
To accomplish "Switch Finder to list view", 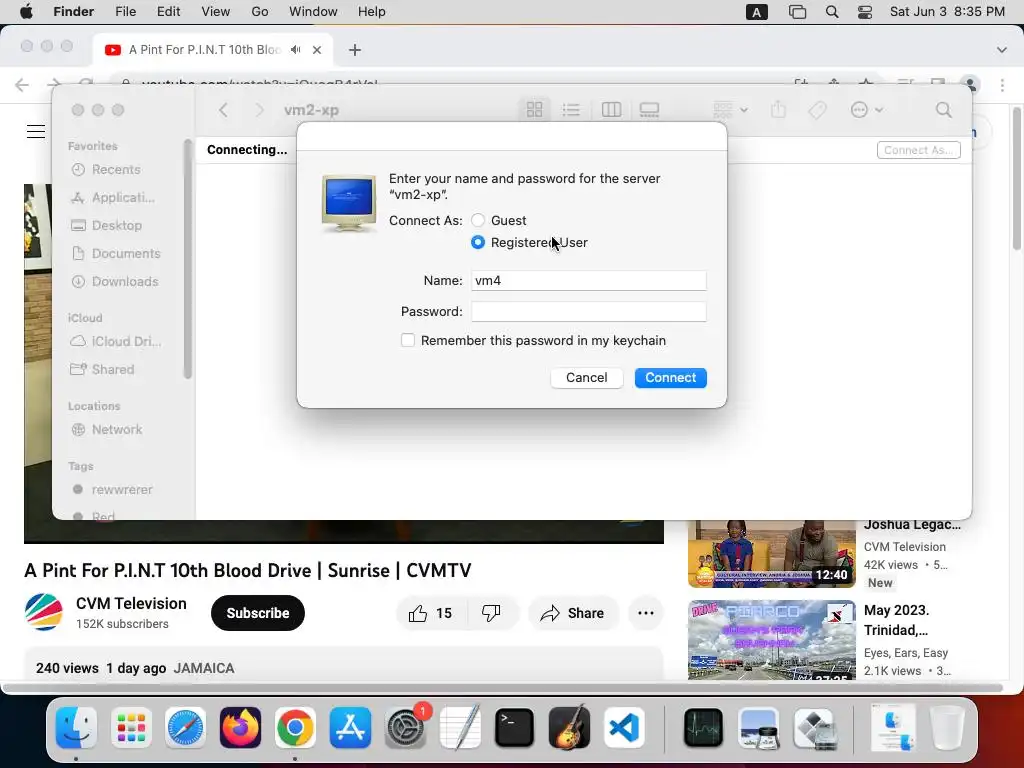I will (x=571, y=110).
